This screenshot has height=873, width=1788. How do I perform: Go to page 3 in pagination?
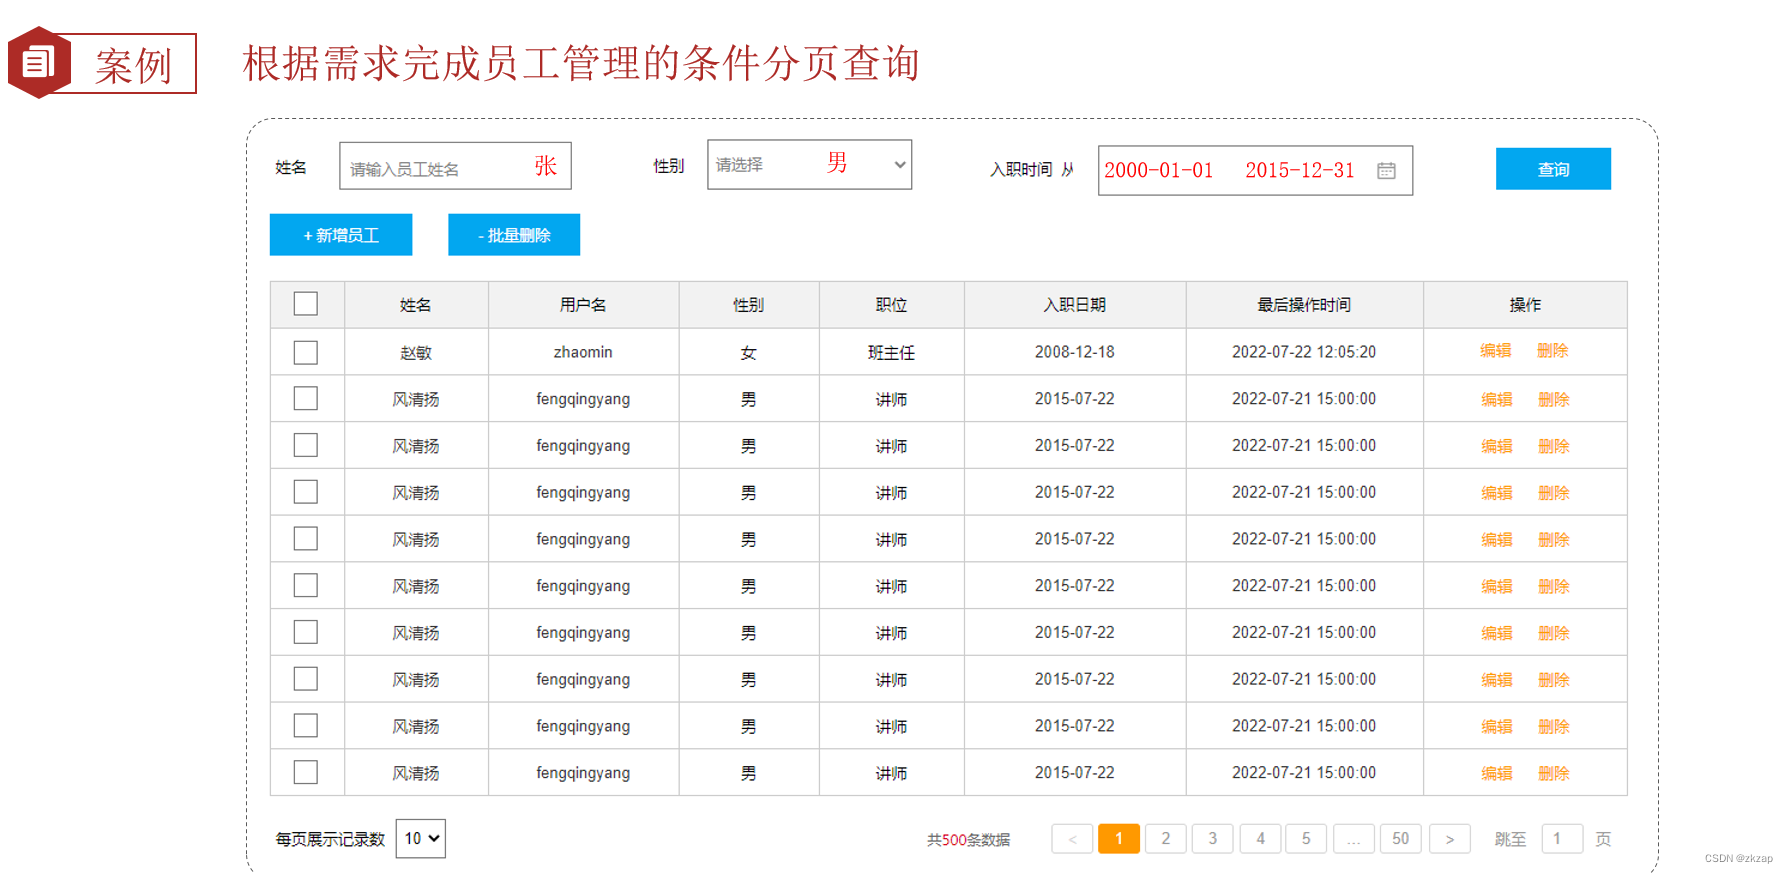coord(1213,839)
